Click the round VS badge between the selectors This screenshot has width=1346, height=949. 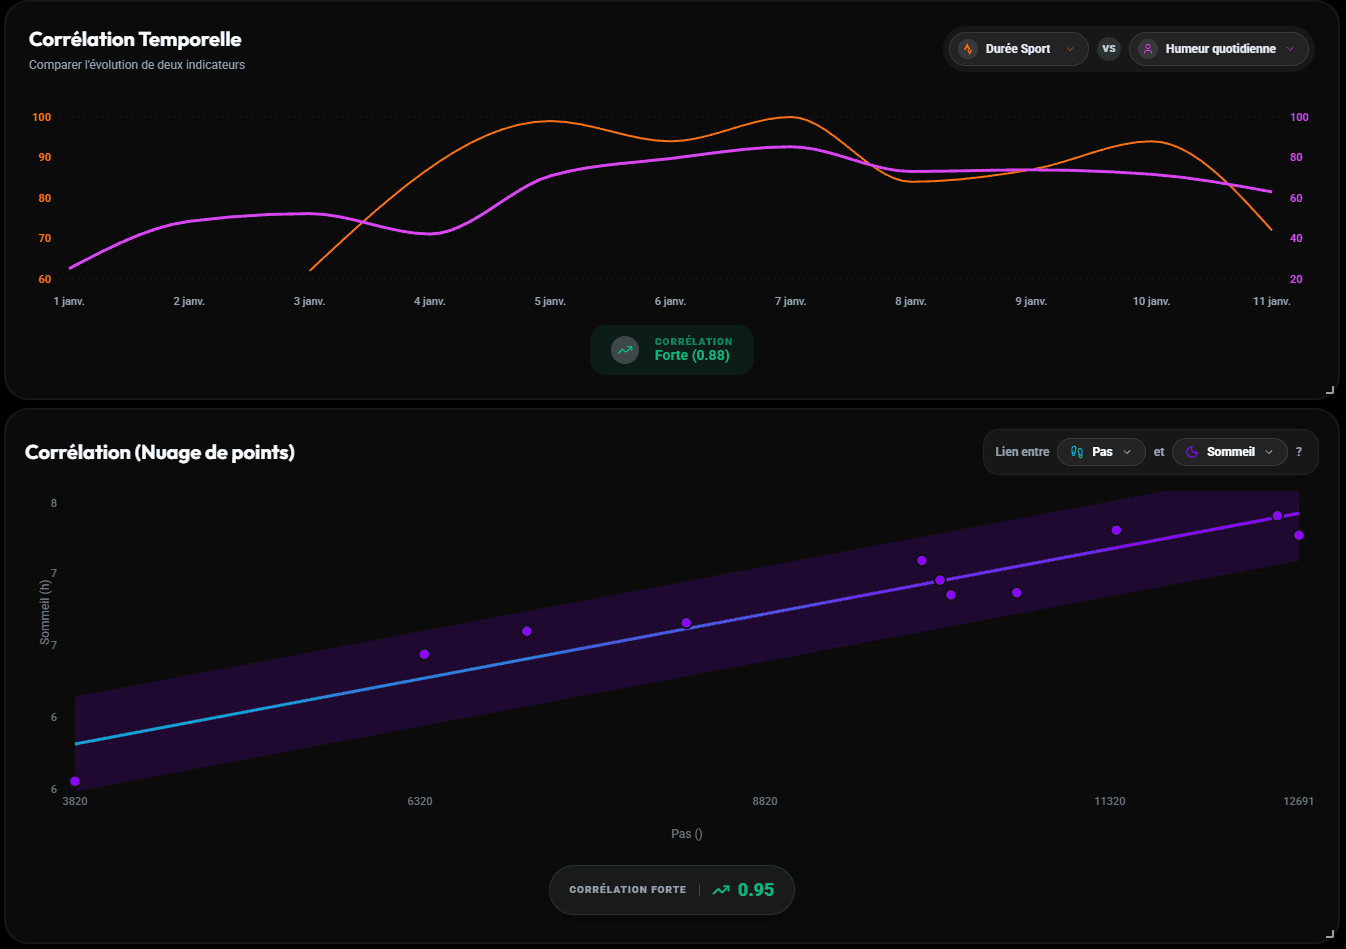1108,49
